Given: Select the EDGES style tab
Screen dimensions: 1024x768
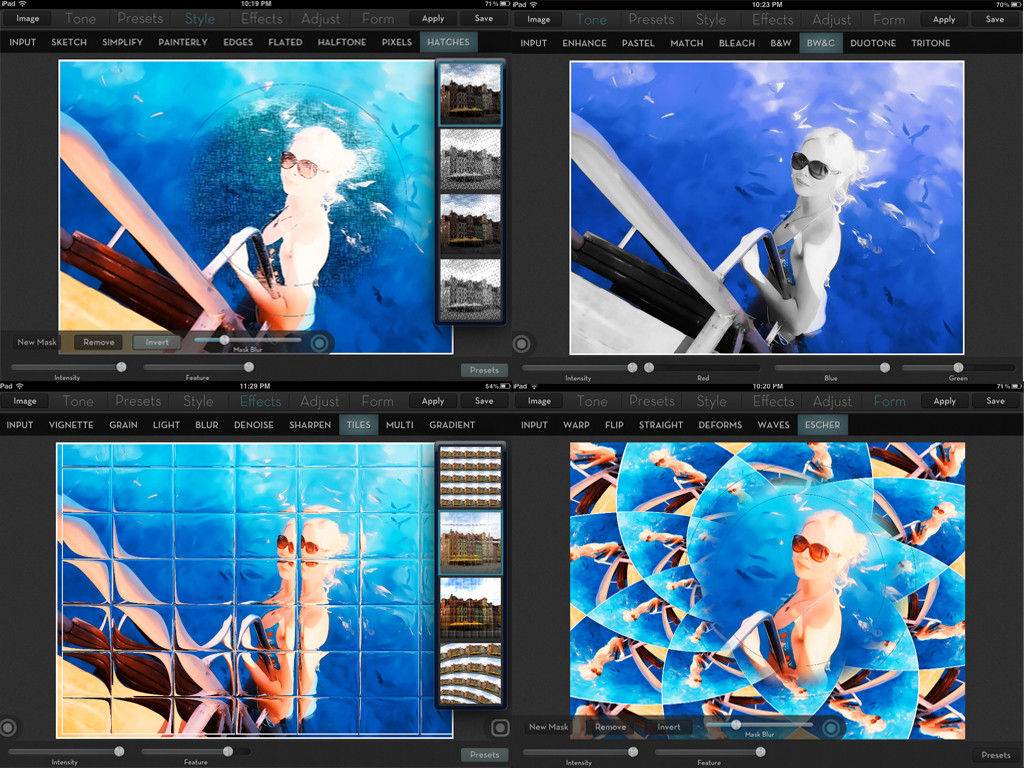Looking at the screenshot, I should point(238,42).
